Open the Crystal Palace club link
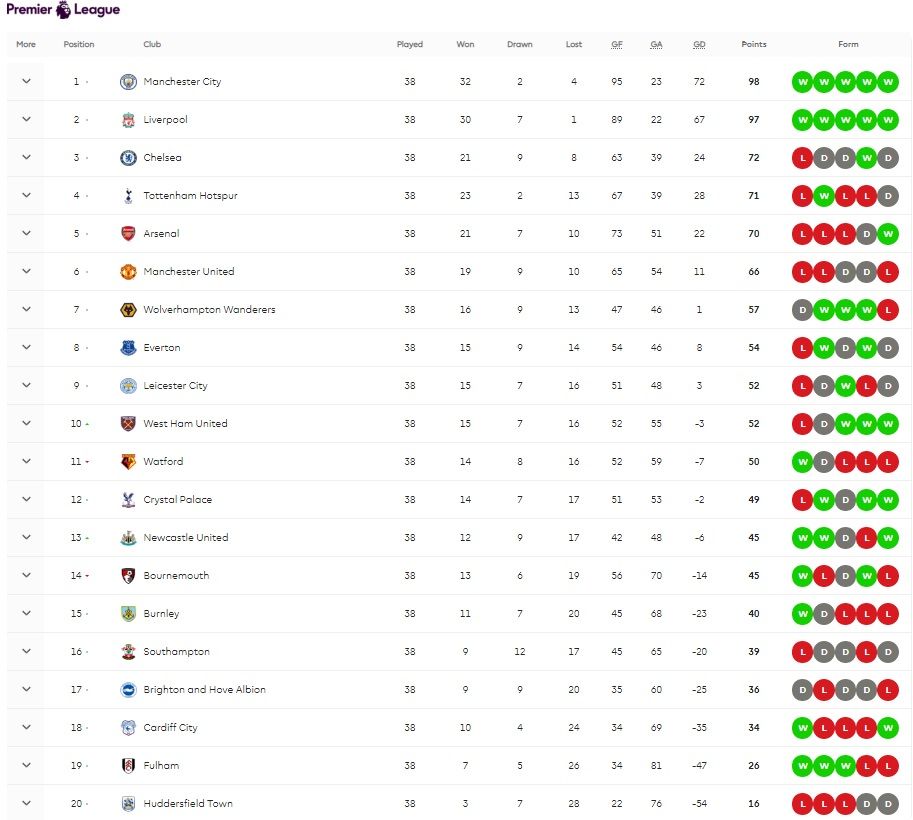Viewport: 913px width, 820px height. click(x=178, y=500)
